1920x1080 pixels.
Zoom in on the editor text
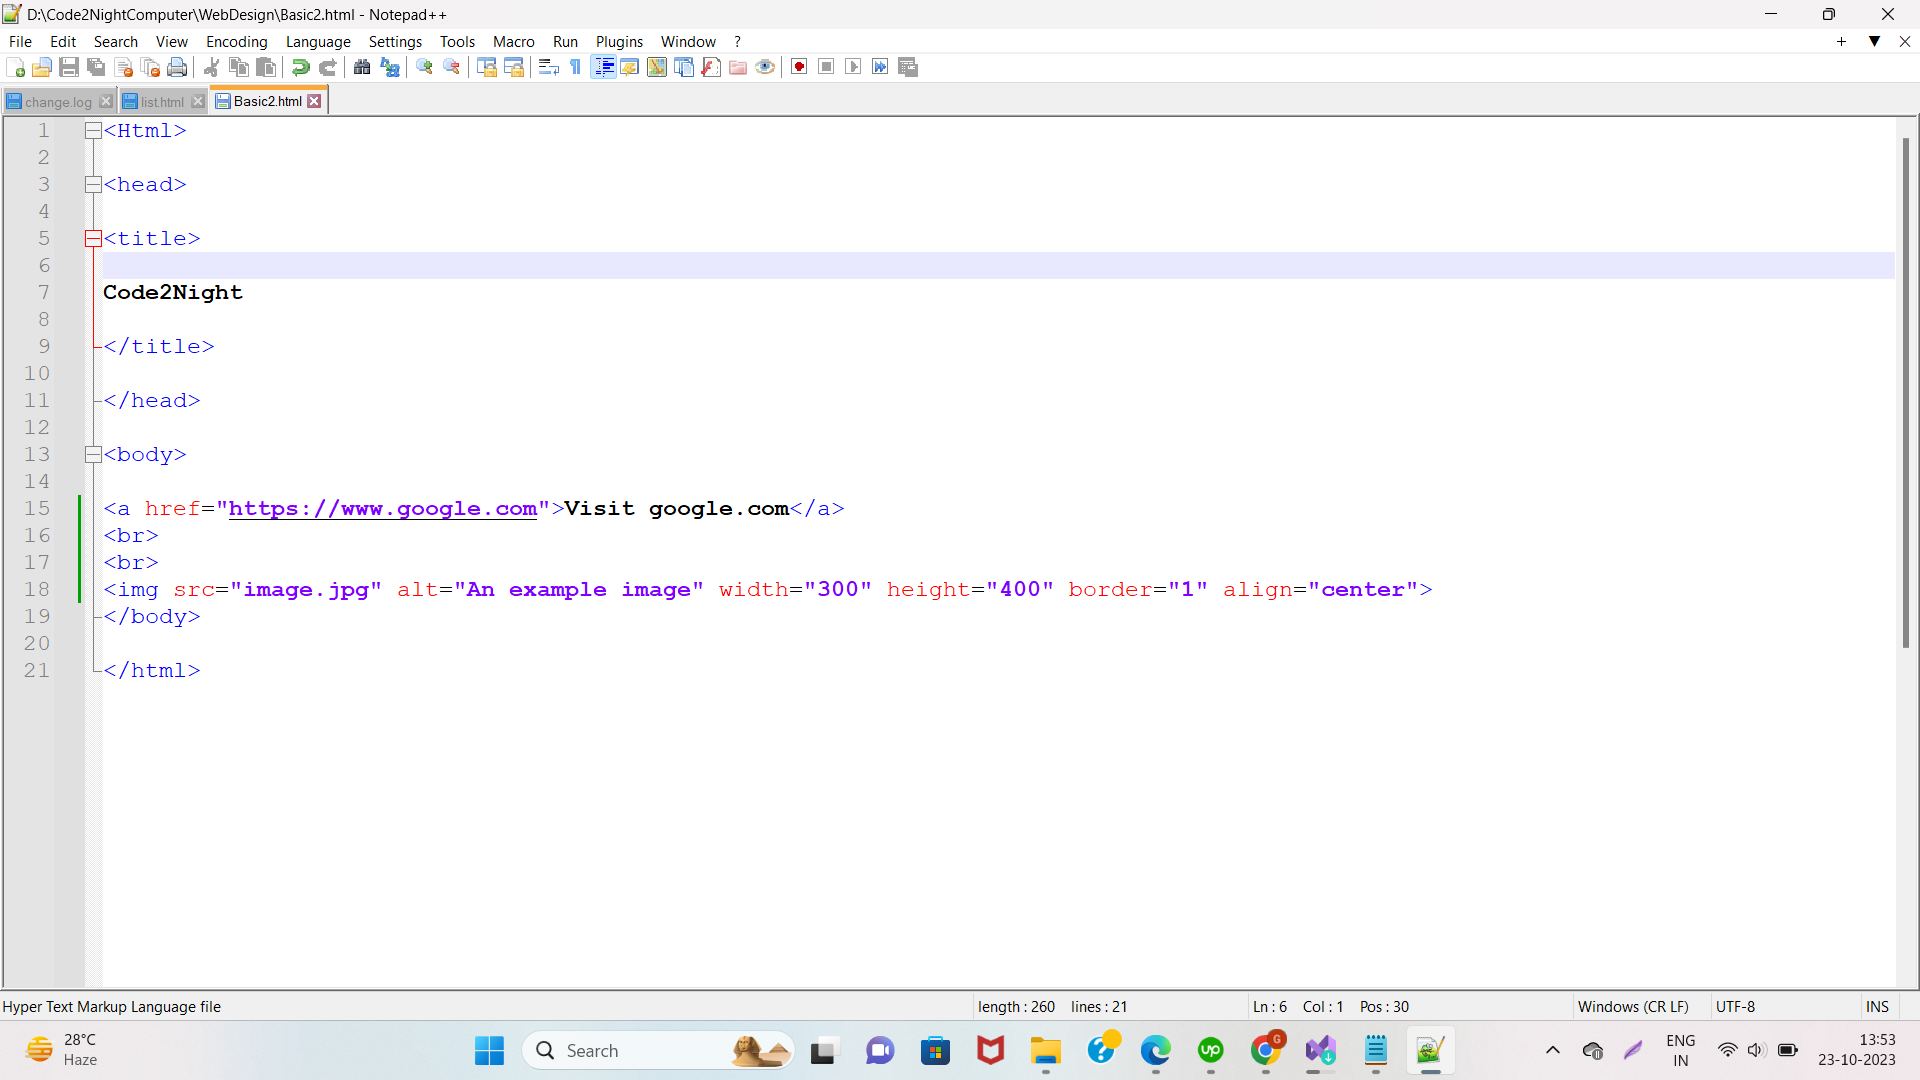click(425, 67)
